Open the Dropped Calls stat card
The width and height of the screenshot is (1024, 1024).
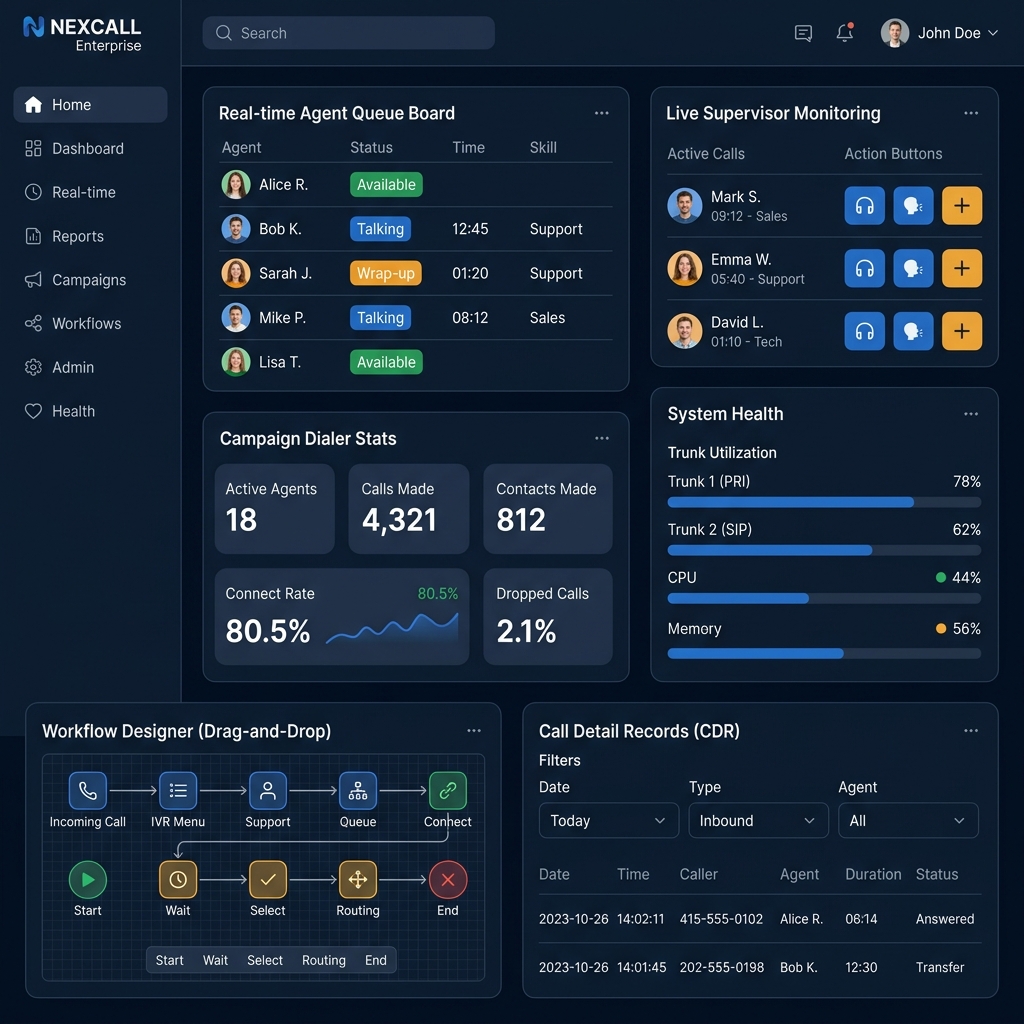[x=547, y=616]
